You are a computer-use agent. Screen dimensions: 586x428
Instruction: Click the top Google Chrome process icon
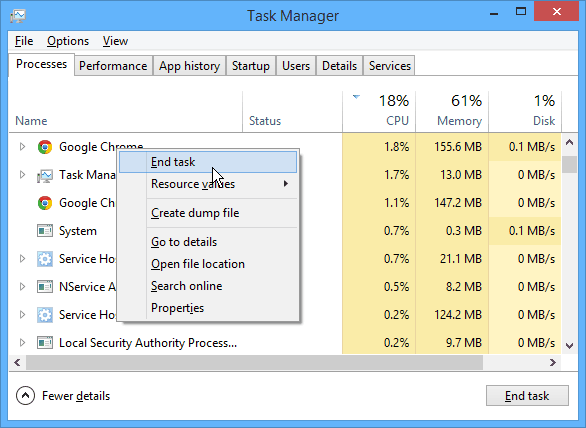[45, 147]
